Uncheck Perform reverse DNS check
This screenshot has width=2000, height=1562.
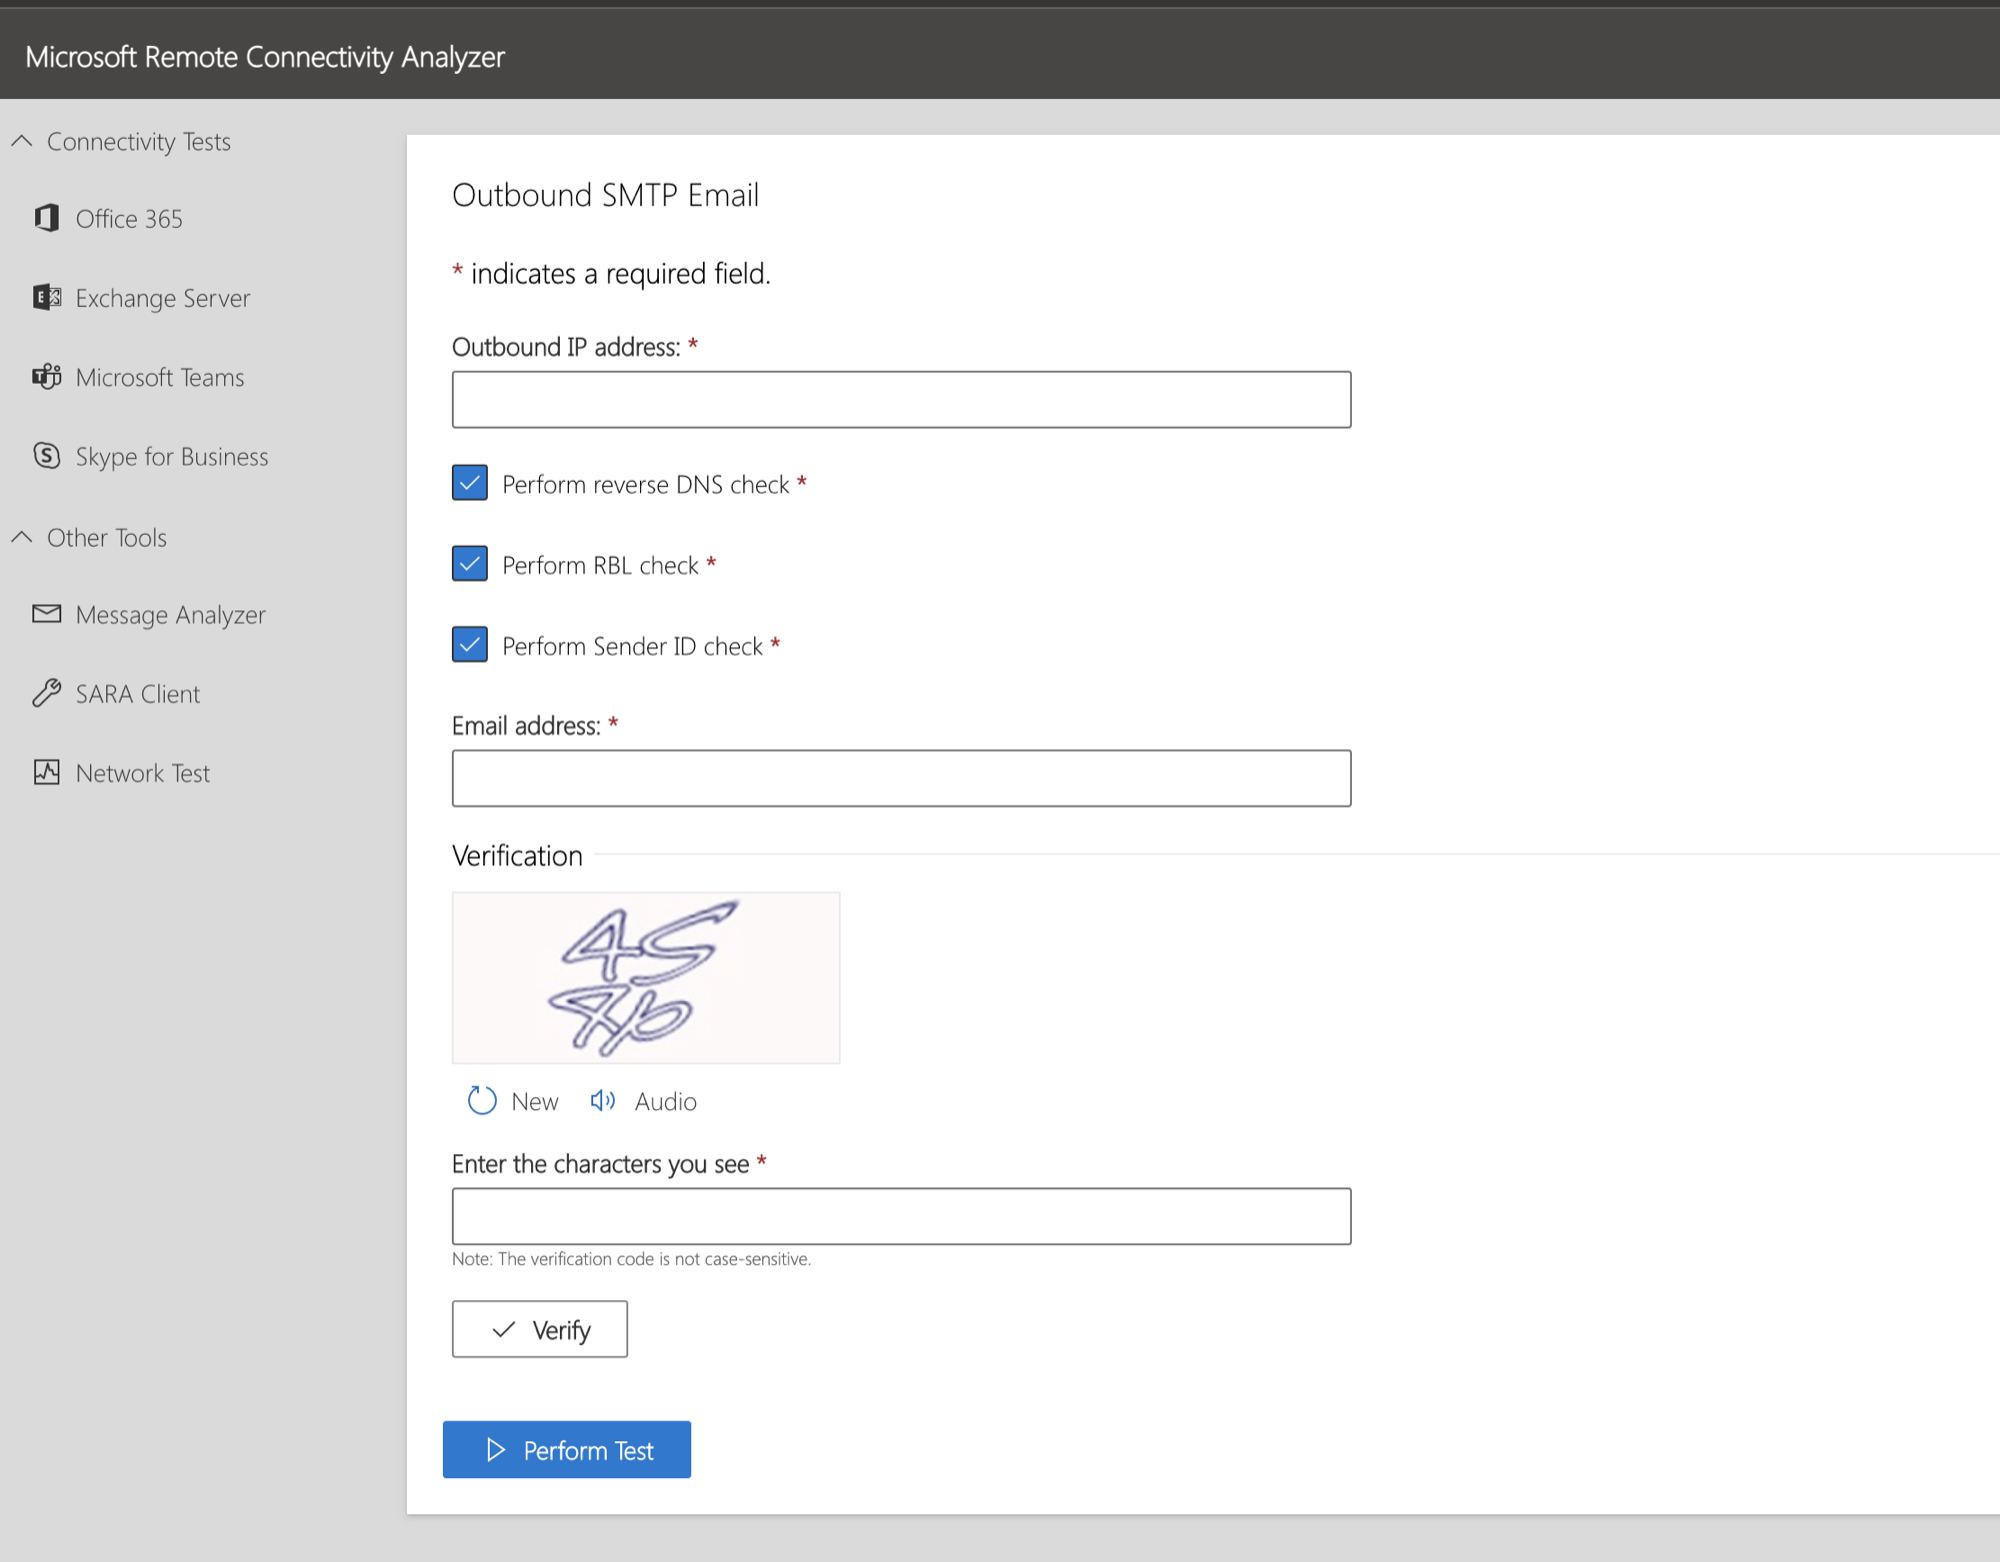469,483
